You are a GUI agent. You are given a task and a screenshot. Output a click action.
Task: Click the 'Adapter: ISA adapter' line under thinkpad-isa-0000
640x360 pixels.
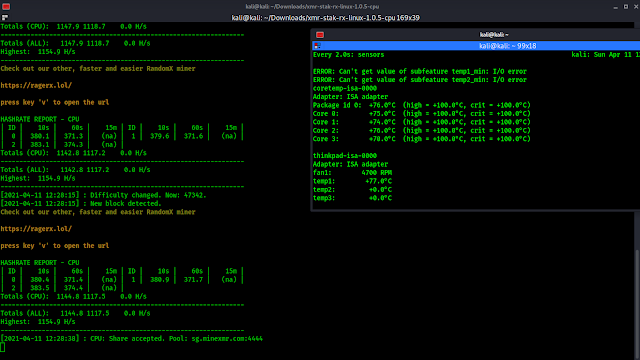point(351,164)
